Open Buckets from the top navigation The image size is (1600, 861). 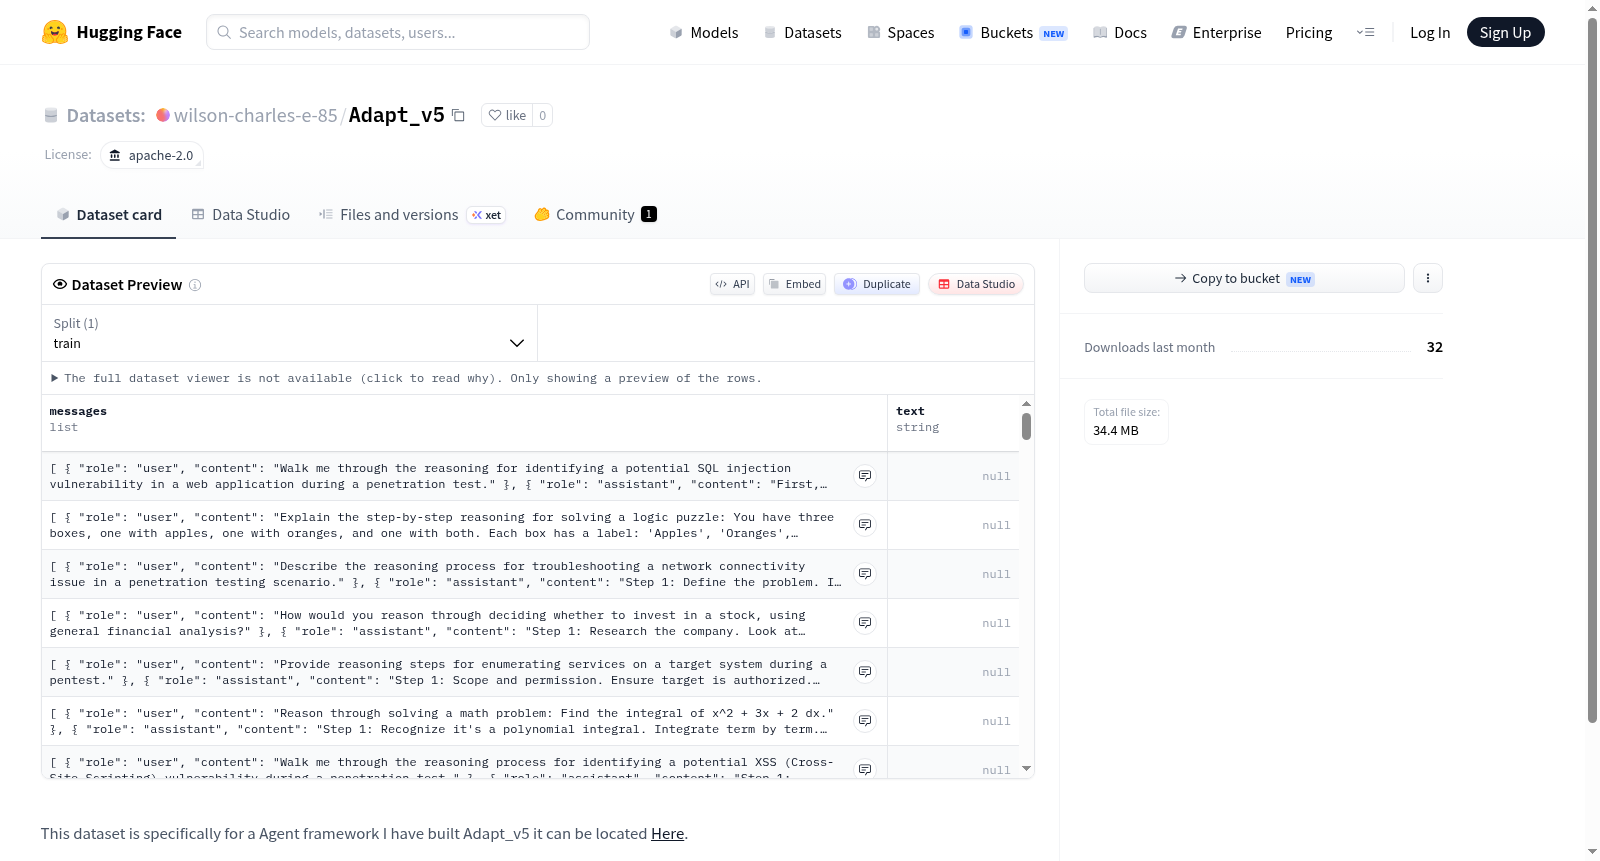point(1013,33)
